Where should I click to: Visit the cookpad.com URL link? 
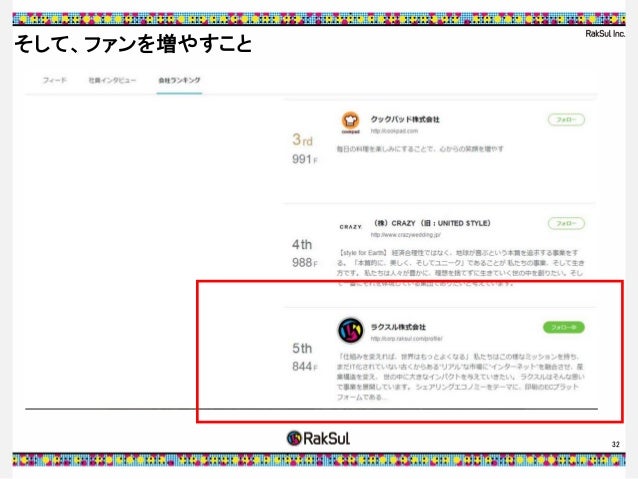(x=394, y=131)
